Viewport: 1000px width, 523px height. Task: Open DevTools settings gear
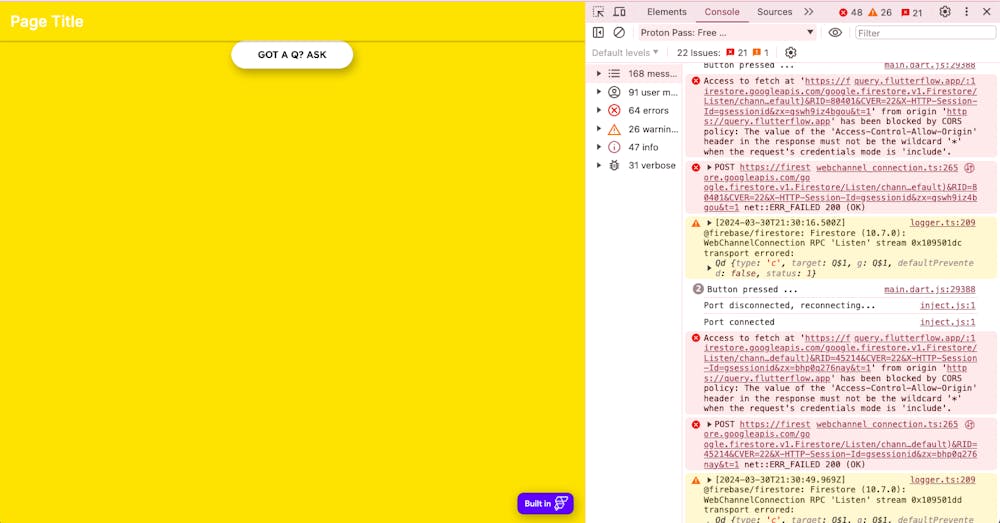(x=945, y=11)
